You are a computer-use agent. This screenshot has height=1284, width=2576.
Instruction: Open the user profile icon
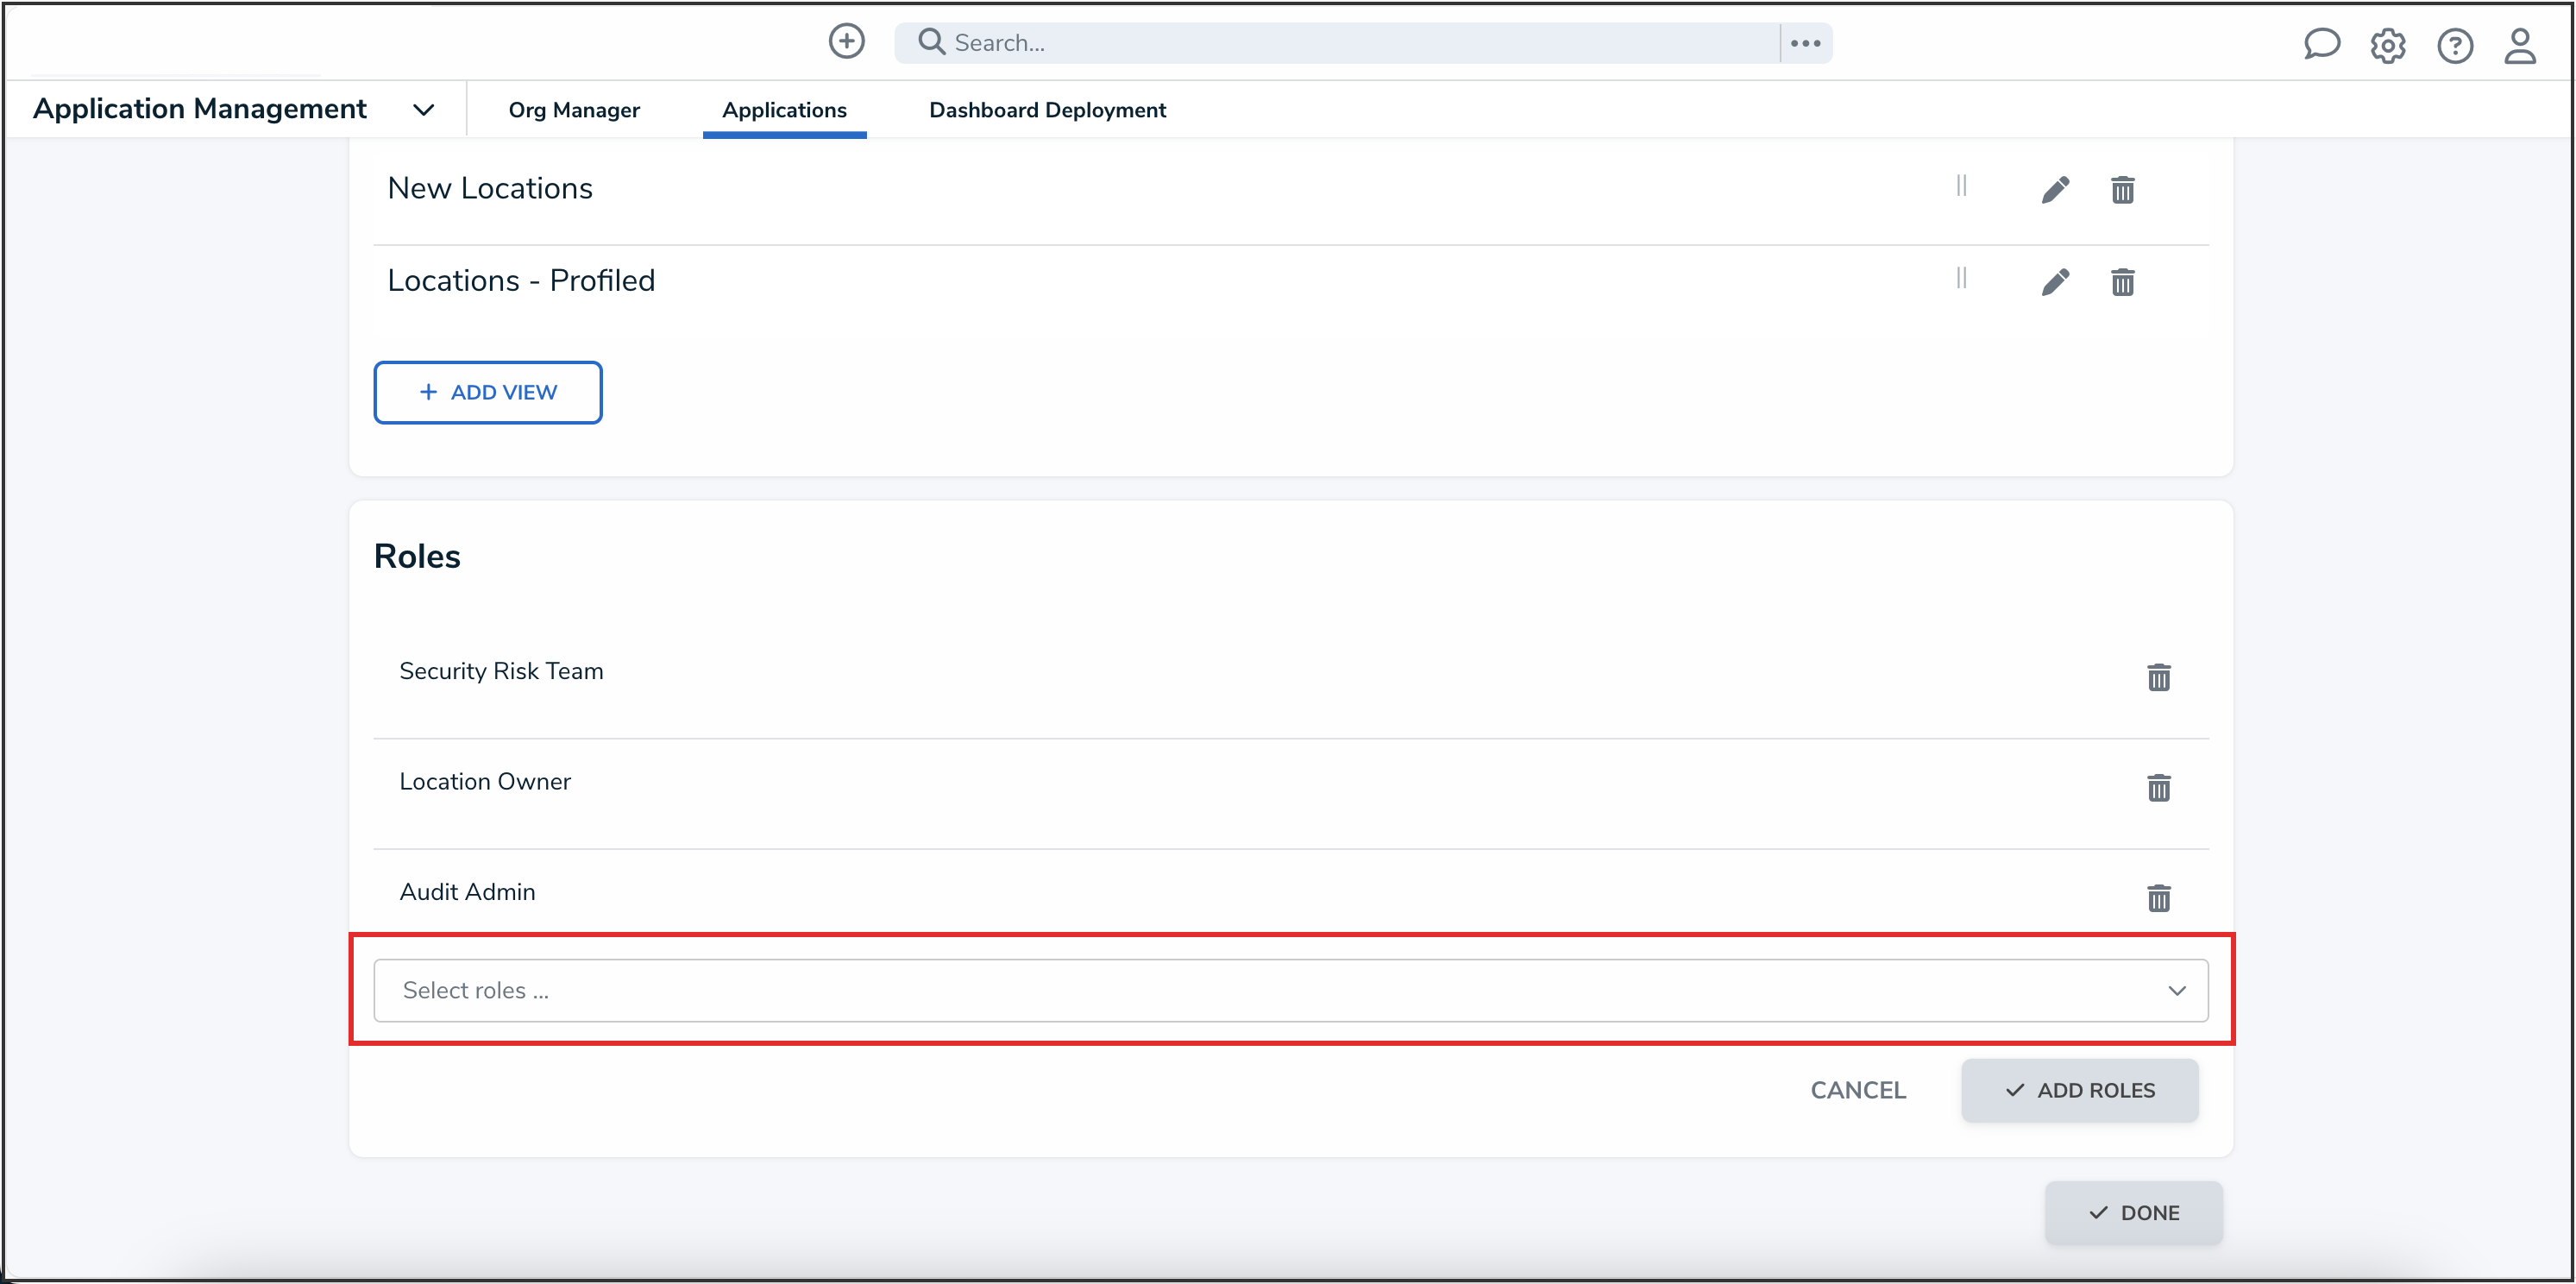pos(2520,45)
